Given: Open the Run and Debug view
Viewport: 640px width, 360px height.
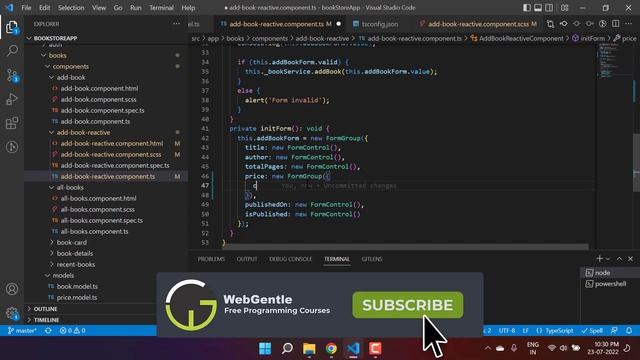Looking at the screenshot, I should click(x=12, y=99).
